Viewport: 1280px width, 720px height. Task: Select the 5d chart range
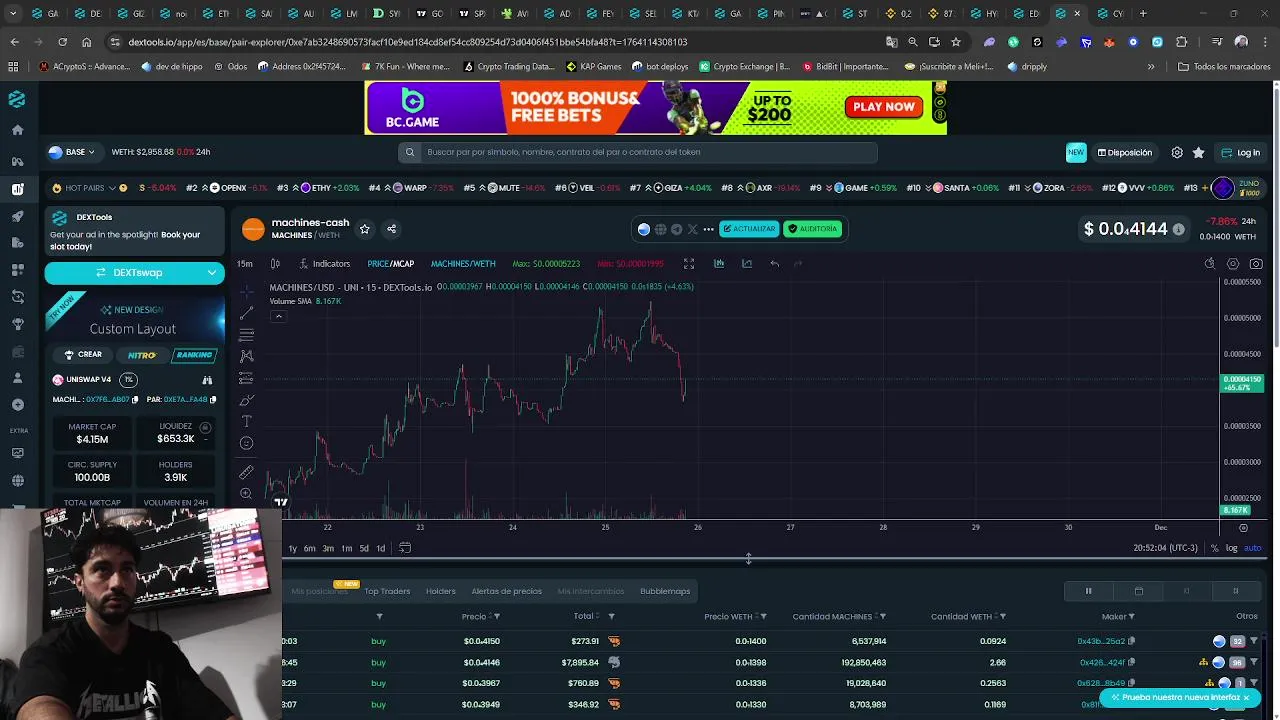point(364,548)
